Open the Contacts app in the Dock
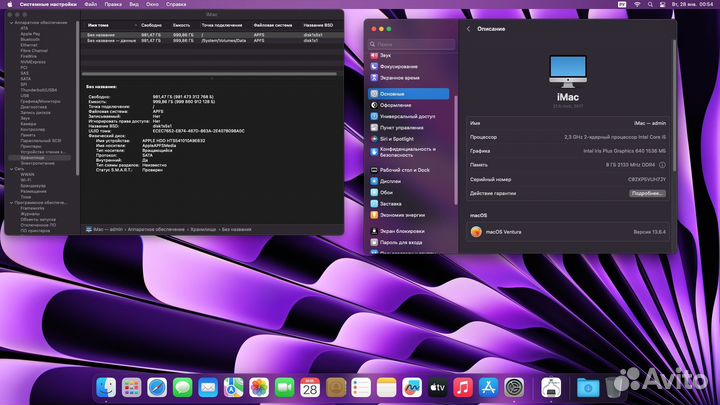This screenshot has height=405, width=720. click(x=336, y=388)
